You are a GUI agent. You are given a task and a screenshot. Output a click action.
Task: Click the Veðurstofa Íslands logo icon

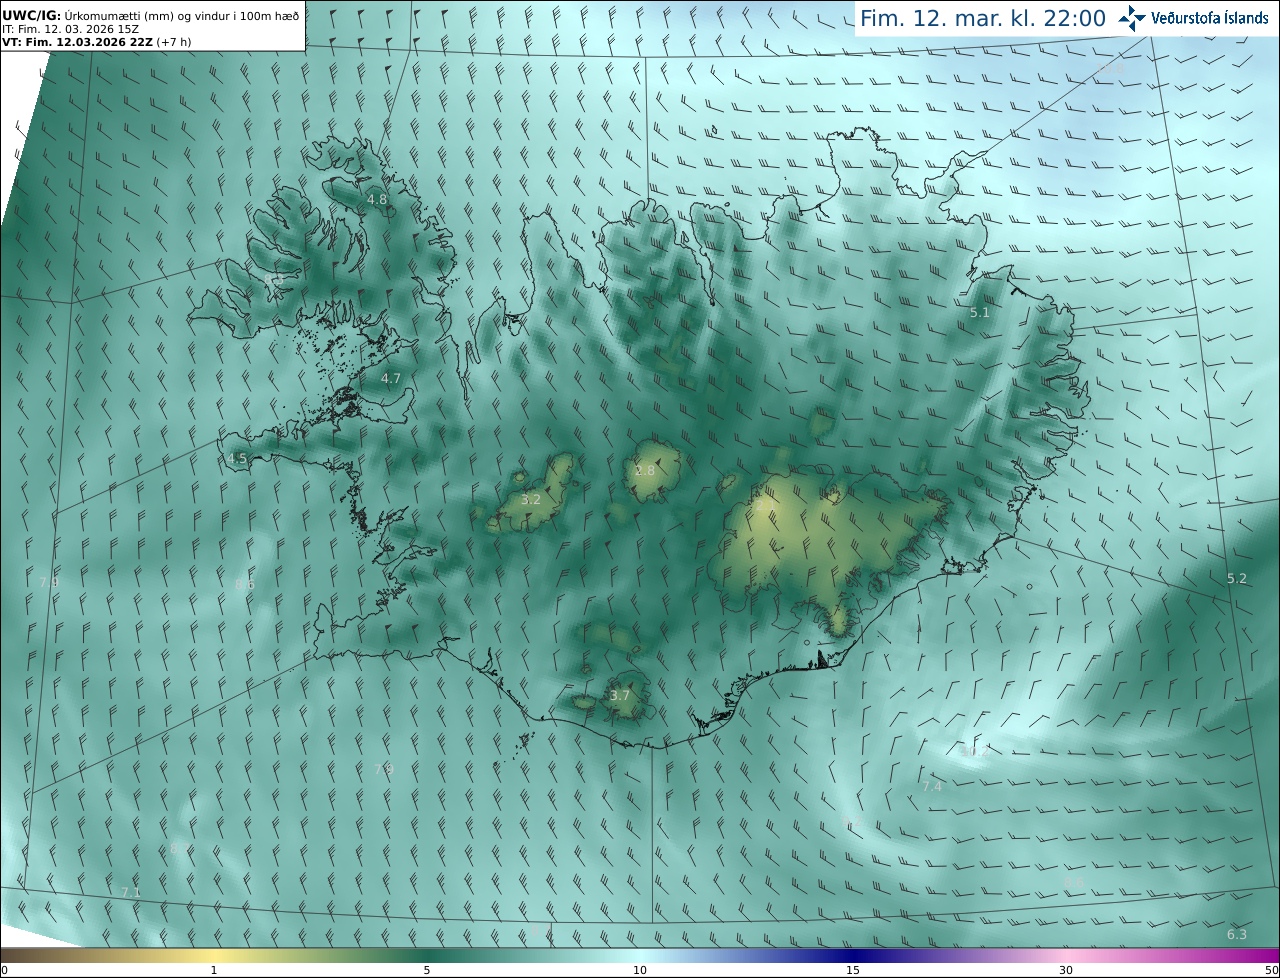coord(1132,18)
